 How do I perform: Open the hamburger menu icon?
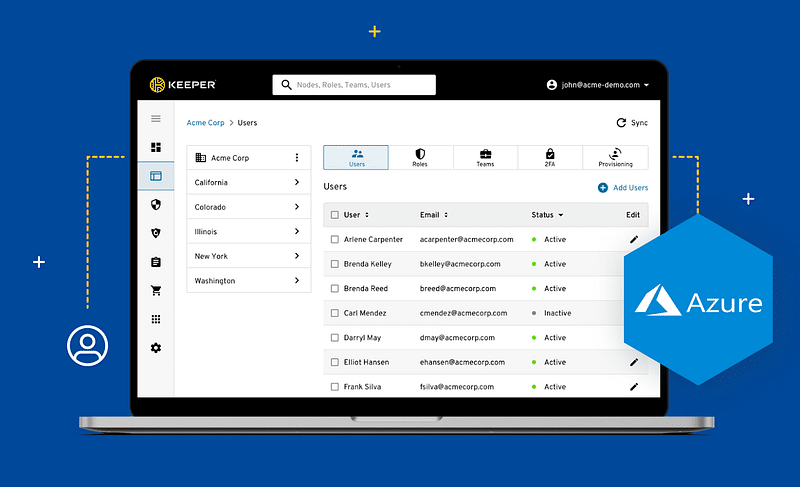click(156, 119)
